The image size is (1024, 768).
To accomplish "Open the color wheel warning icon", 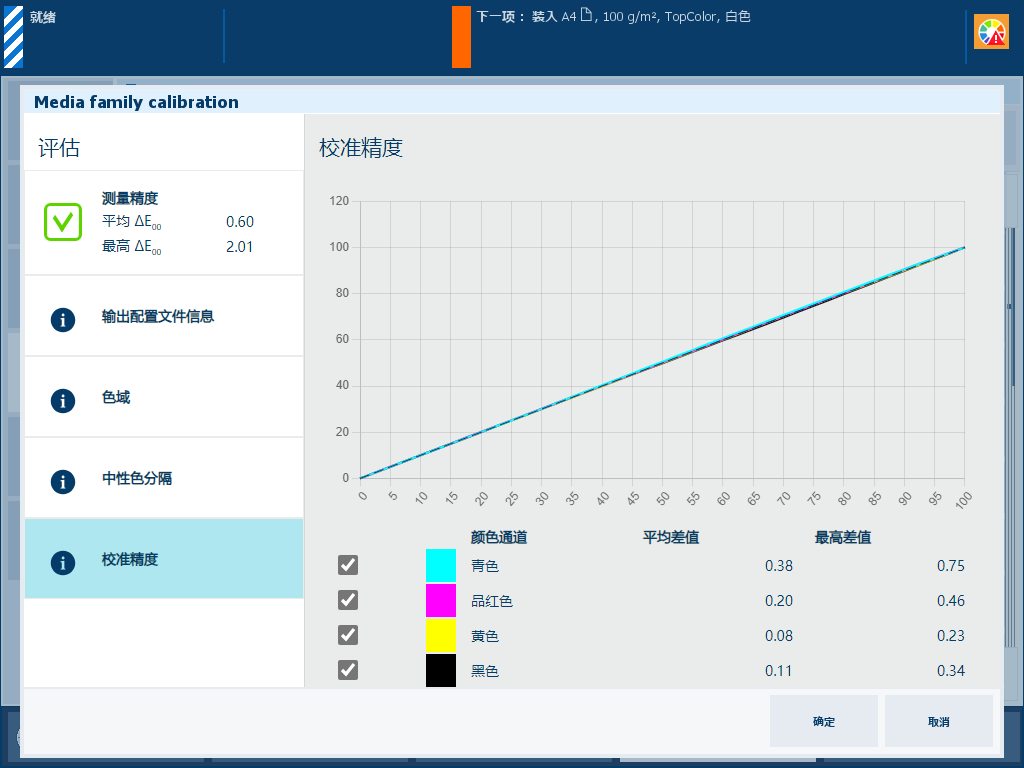I will (x=991, y=32).
